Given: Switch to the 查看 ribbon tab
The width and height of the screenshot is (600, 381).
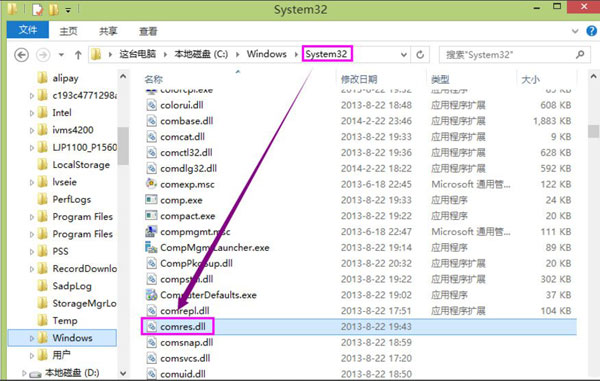Looking at the screenshot, I should coord(148,31).
